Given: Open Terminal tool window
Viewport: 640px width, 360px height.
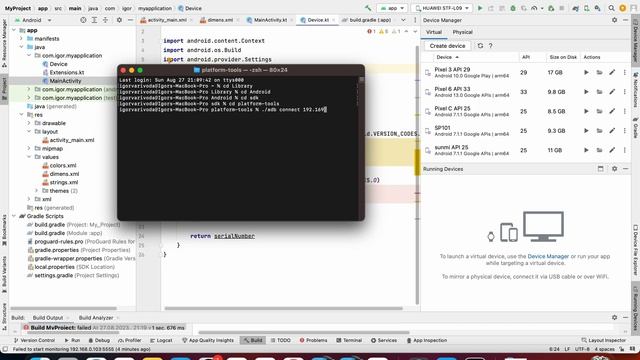Looking at the screenshot, I should tap(349, 340).
